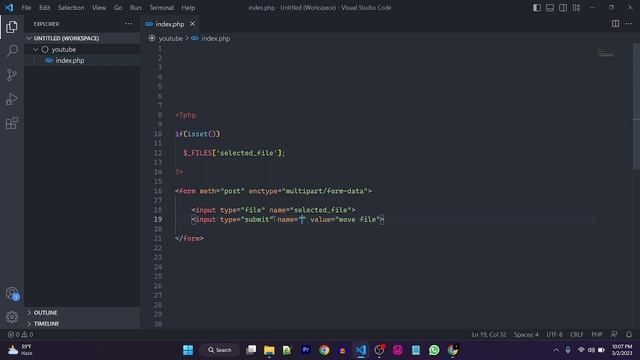
Task: Open Adobe Premiere Pro from taskbar
Action: 305,350
